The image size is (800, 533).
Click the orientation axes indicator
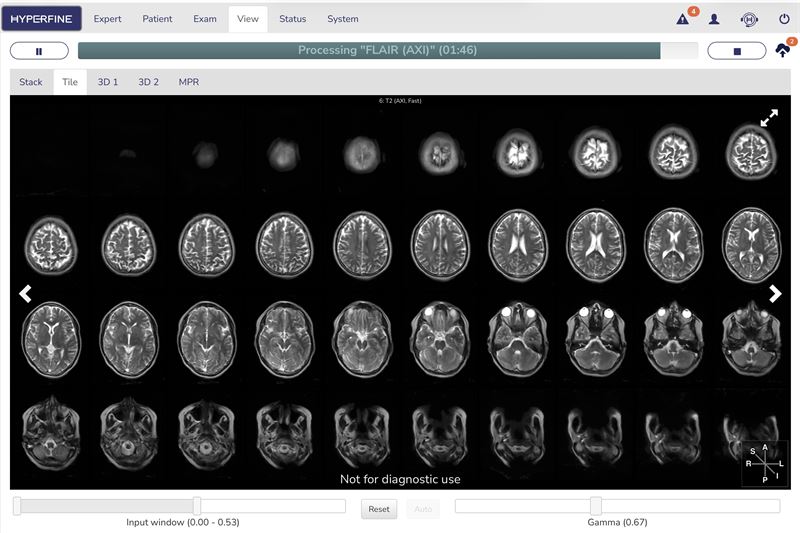pyautogui.click(x=764, y=463)
